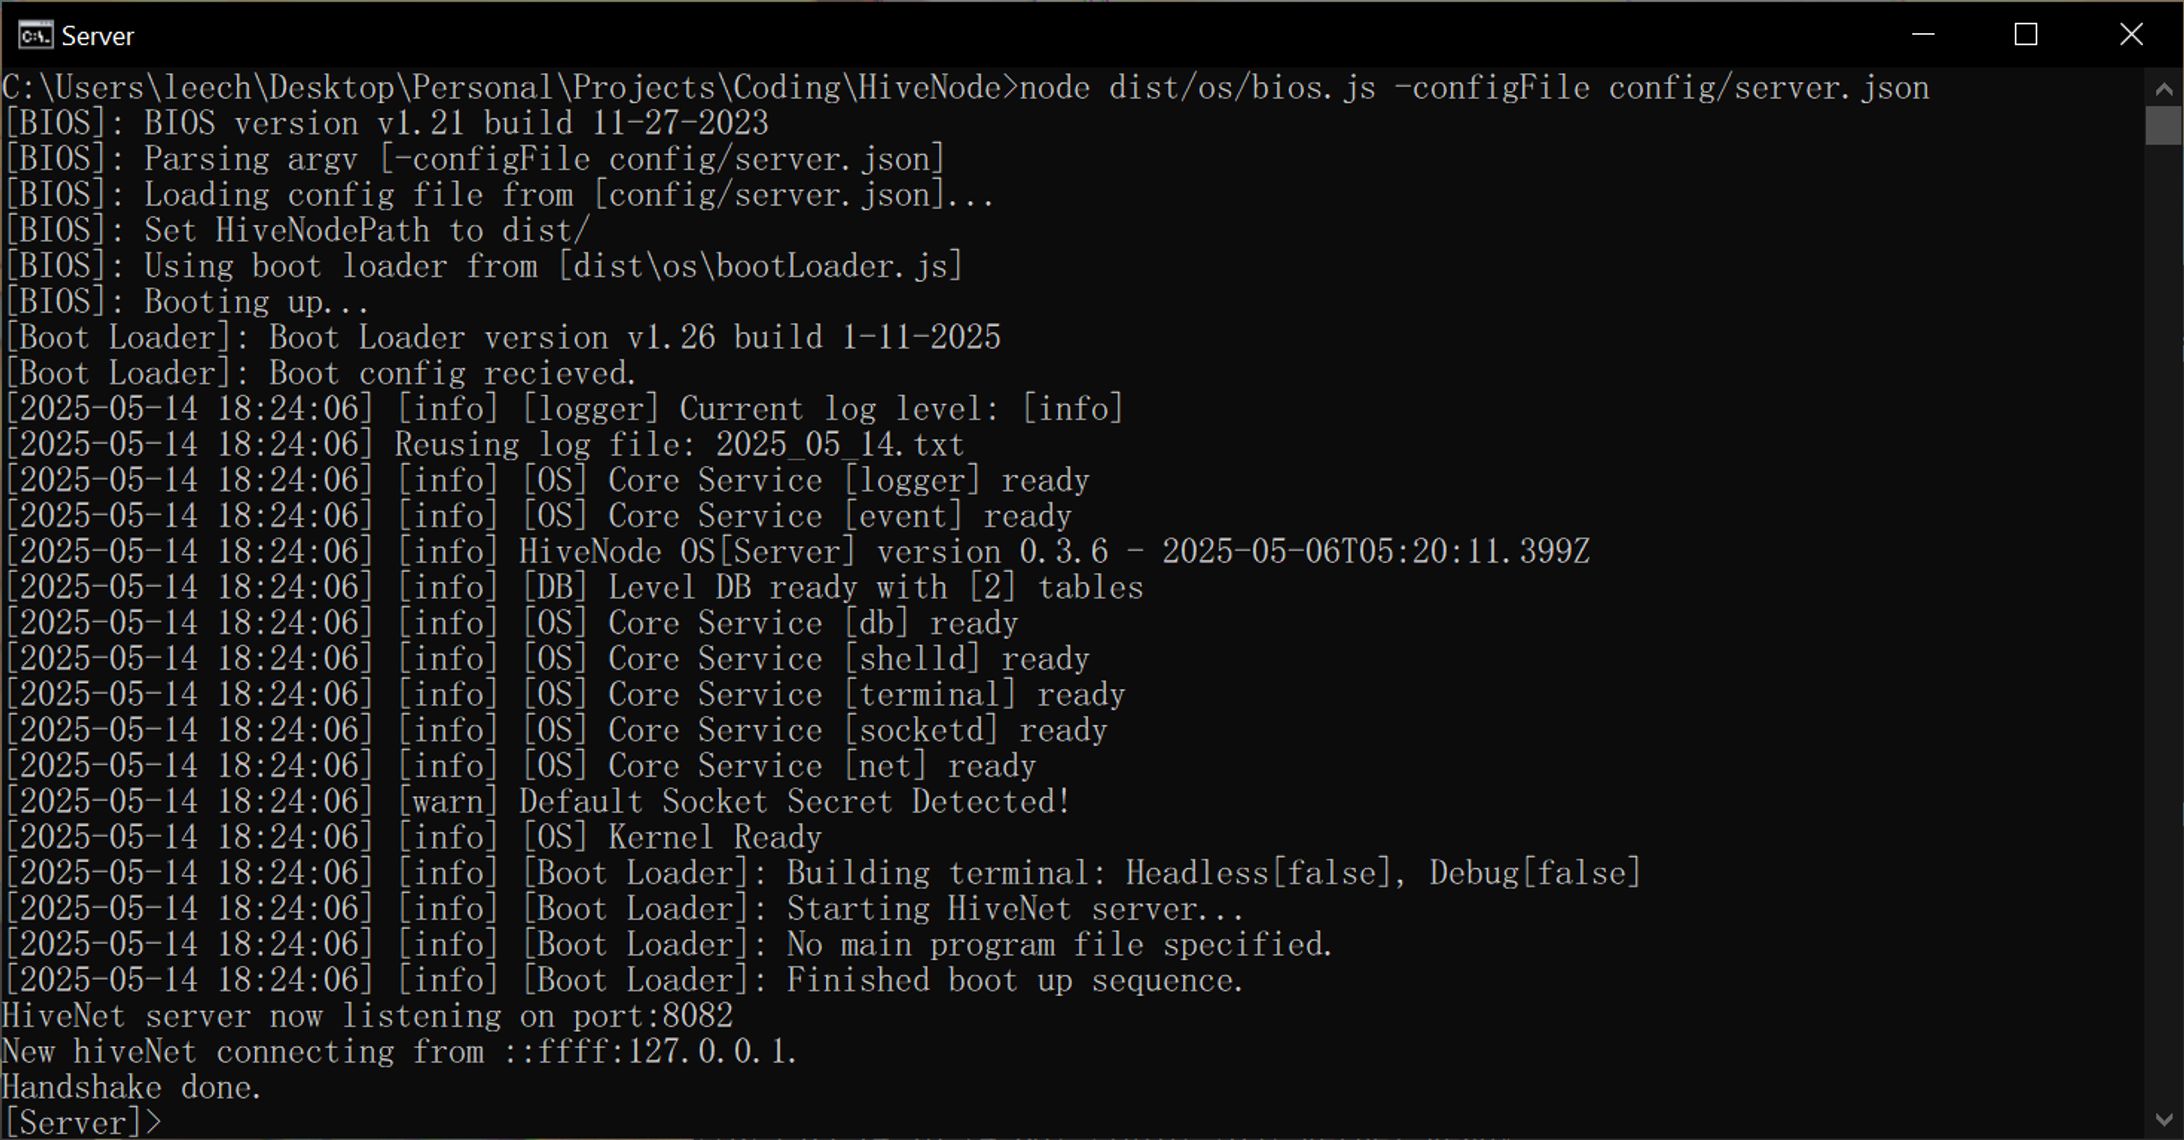Click the Server title bar text
This screenshot has height=1140, width=2184.
click(97, 36)
